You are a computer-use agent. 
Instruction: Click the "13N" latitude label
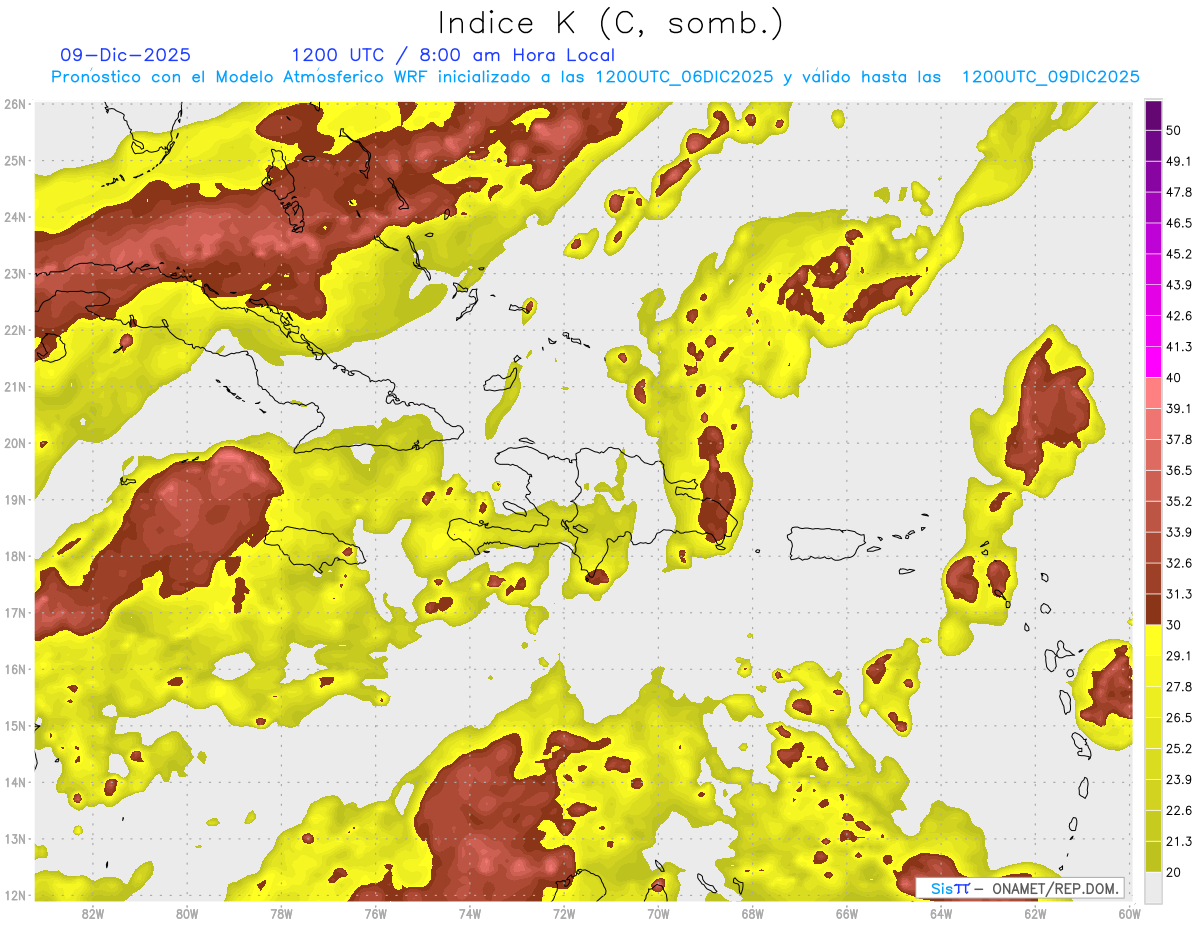15,838
